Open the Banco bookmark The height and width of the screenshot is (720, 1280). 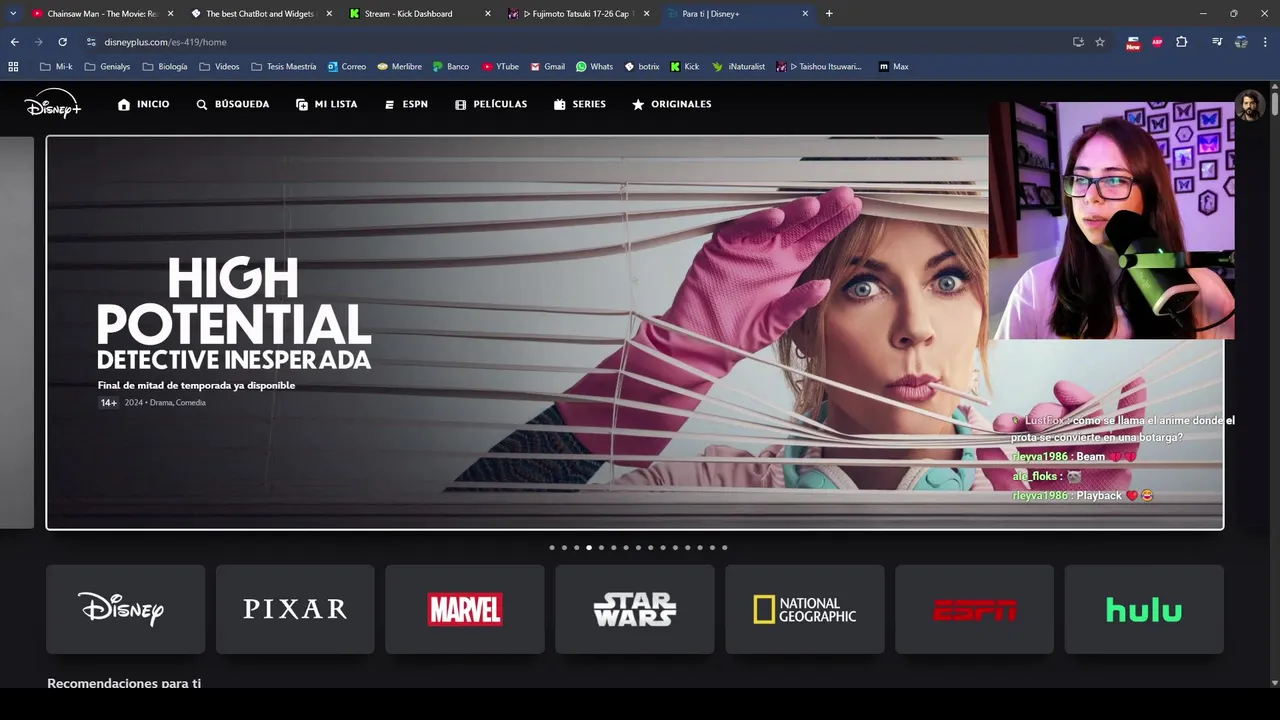451,67
